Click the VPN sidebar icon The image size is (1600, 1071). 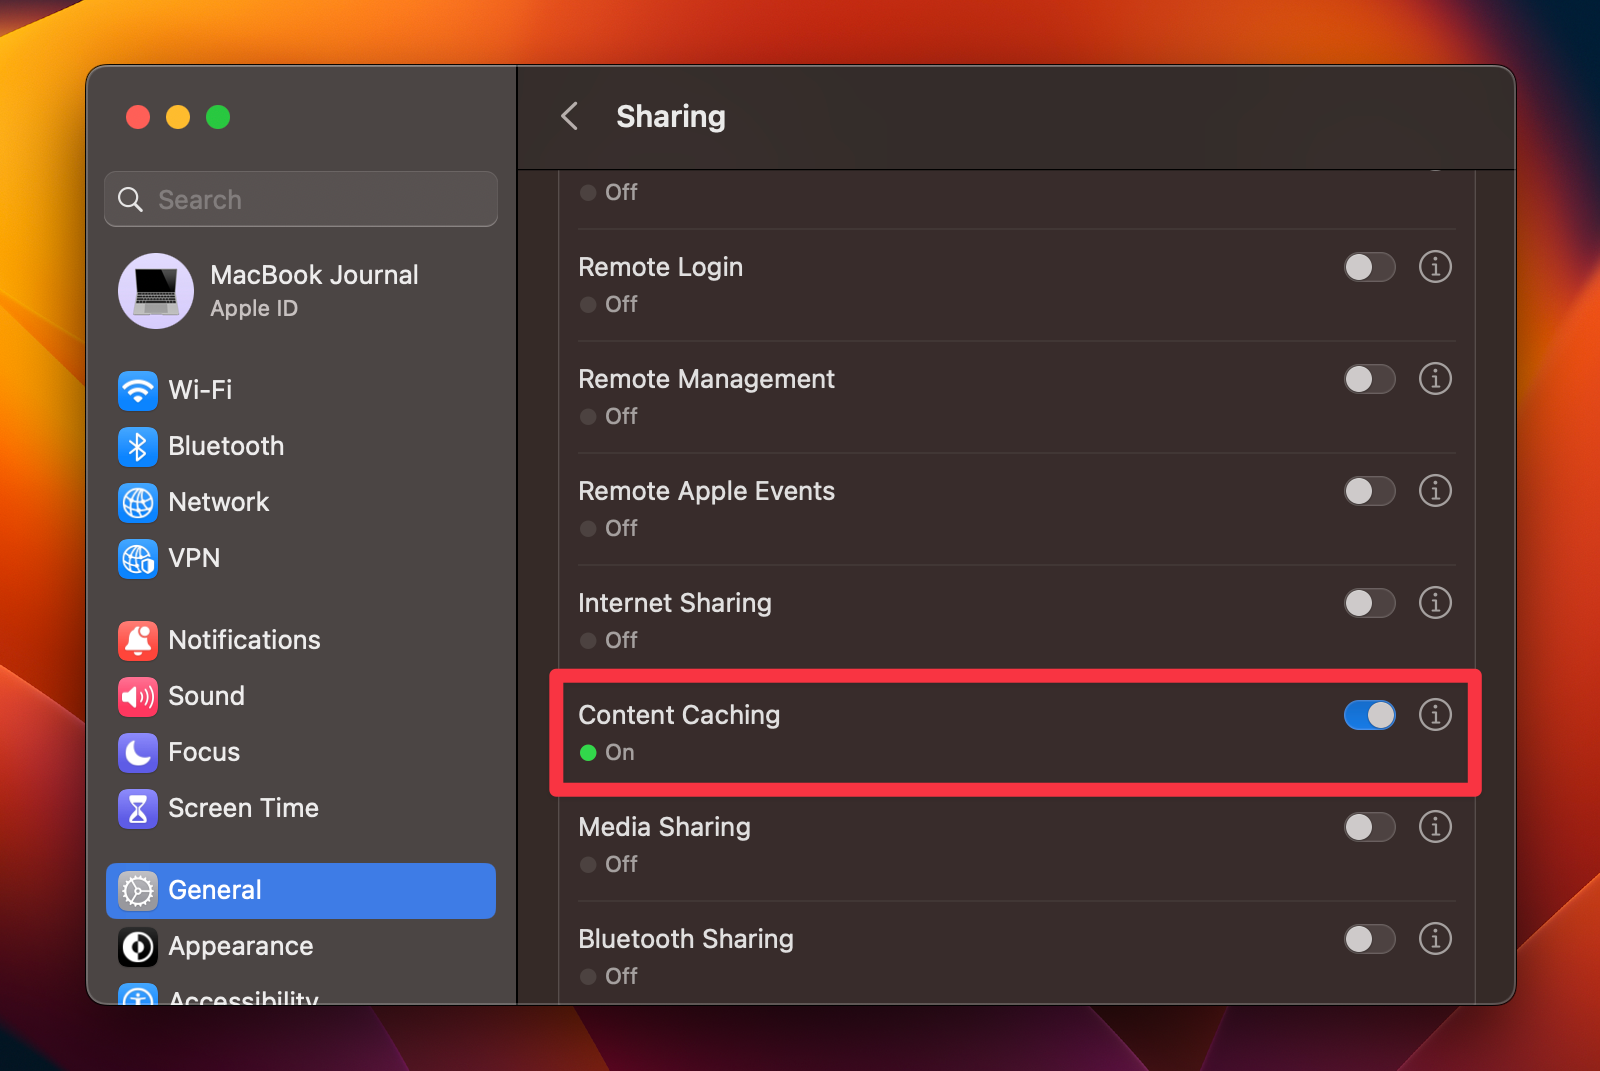pos(137,559)
